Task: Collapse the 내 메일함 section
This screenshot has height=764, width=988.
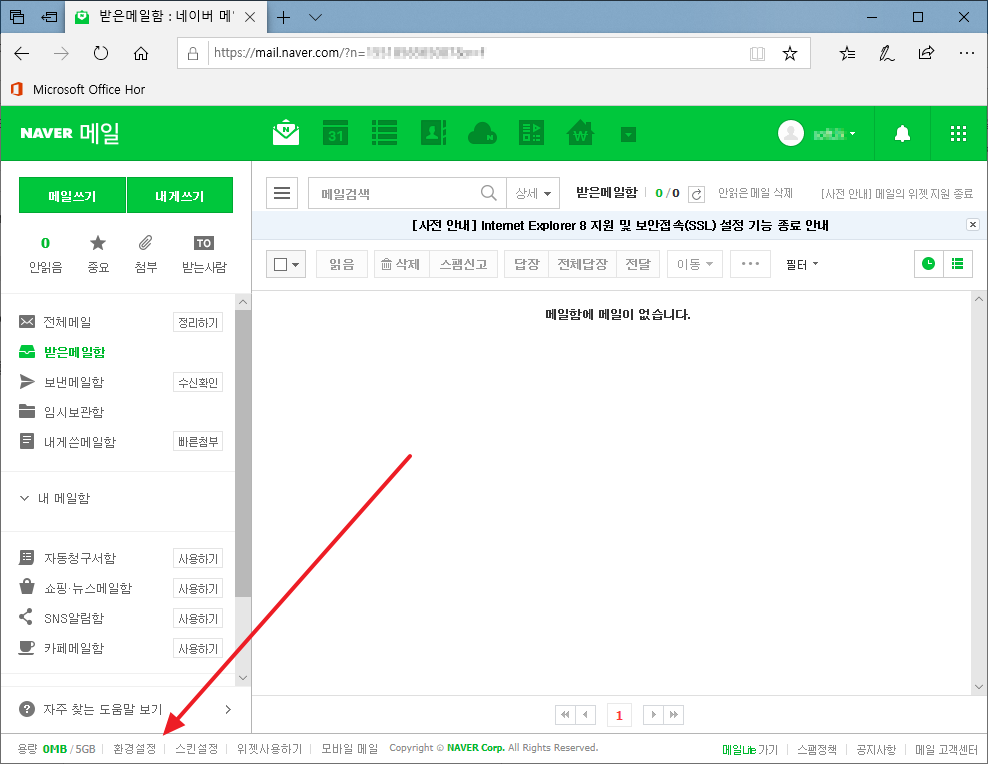Action: tap(25, 498)
